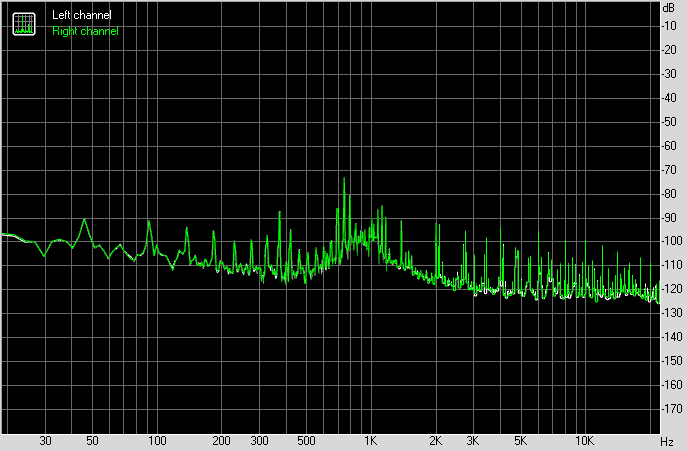Click the -120 dB scale label
This screenshot has width=687, height=451.
[x=672, y=289]
